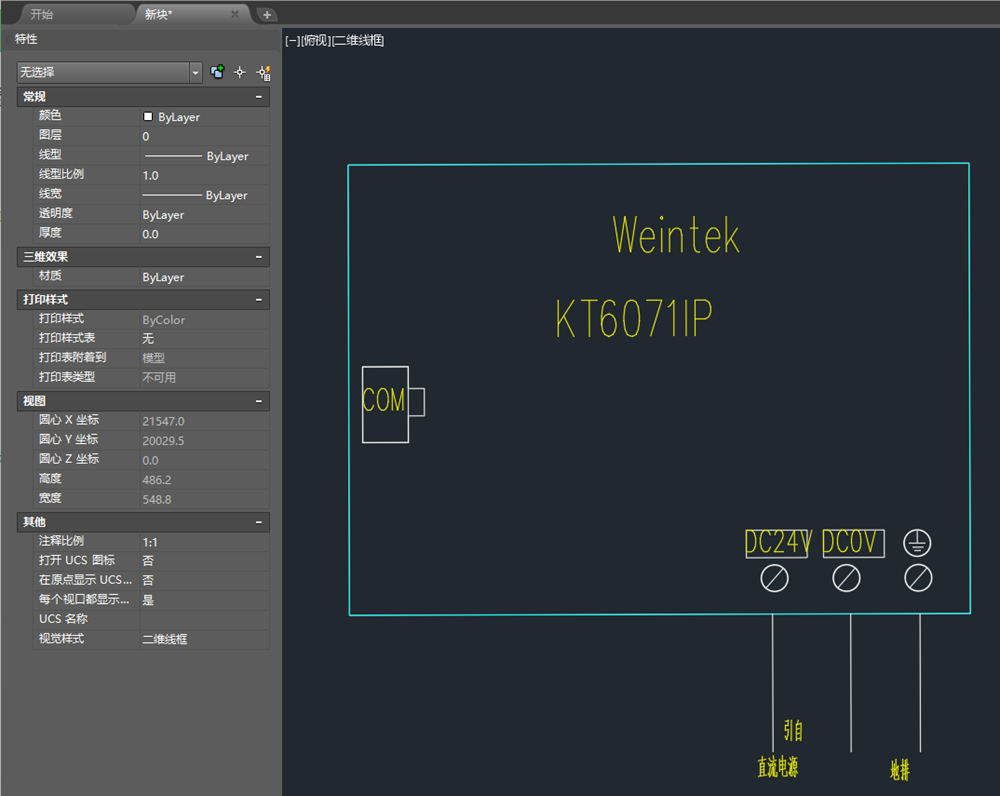Switch to the 新块* tab

point(158,14)
